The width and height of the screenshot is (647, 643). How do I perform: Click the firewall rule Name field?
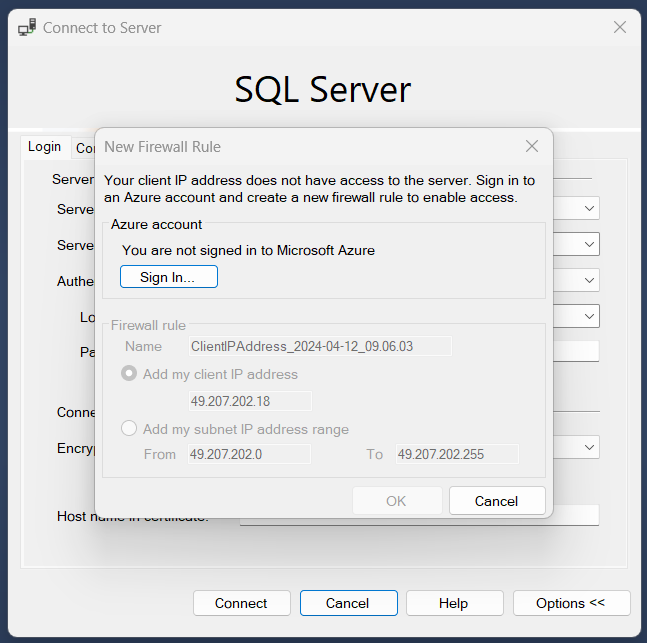(320, 346)
